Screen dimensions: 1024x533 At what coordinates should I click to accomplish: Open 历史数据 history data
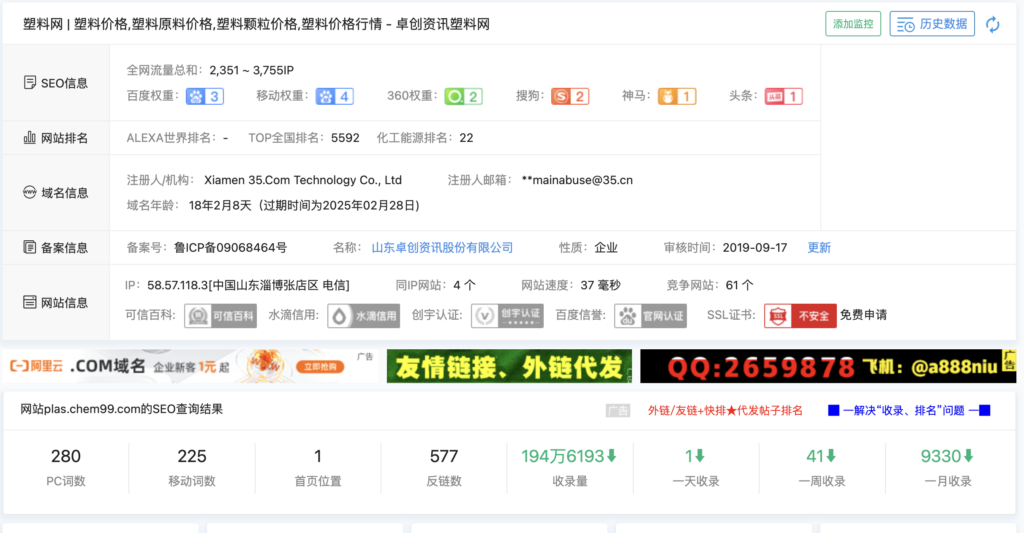point(932,24)
